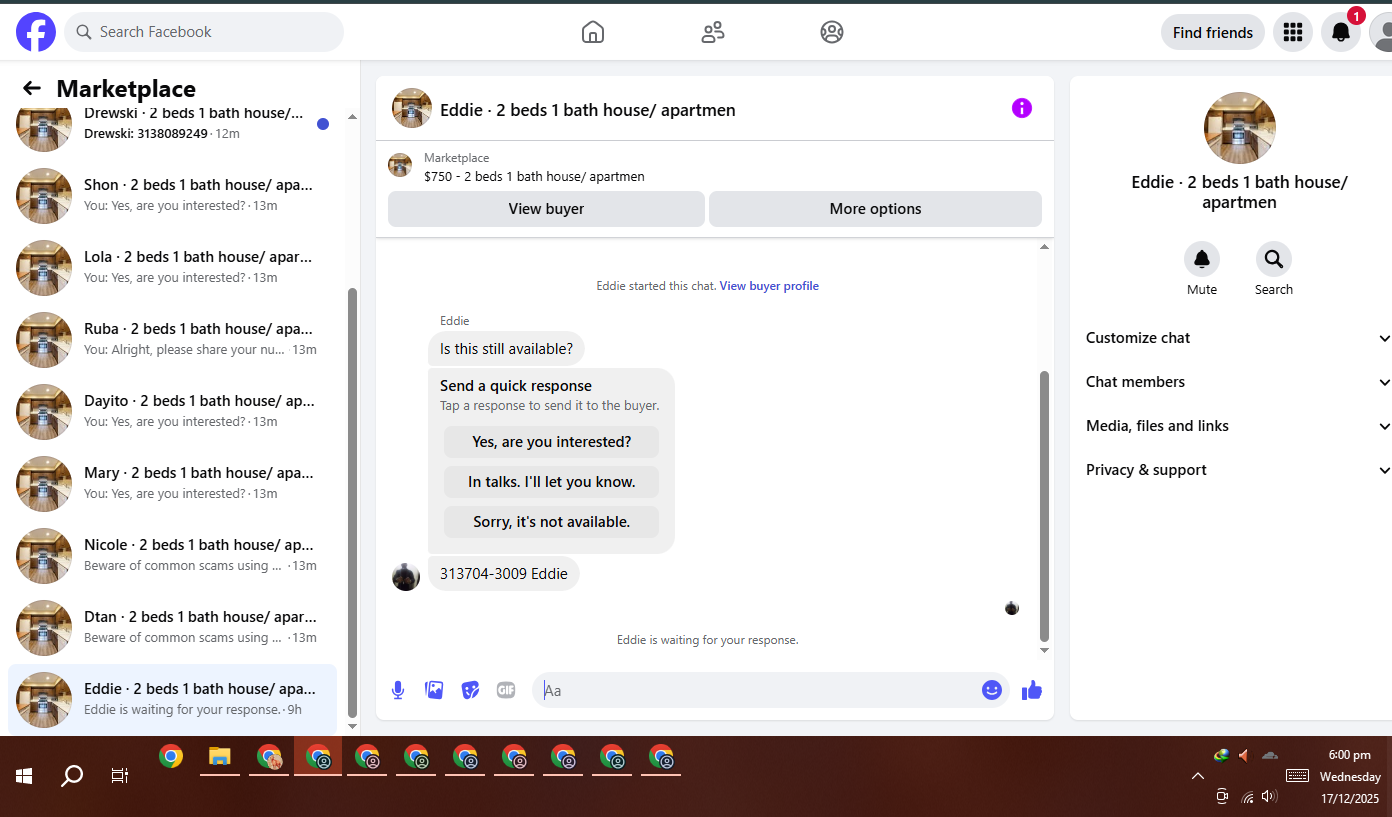Expand Customize chat section
The image size is (1392, 817).
[x=1238, y=338]
